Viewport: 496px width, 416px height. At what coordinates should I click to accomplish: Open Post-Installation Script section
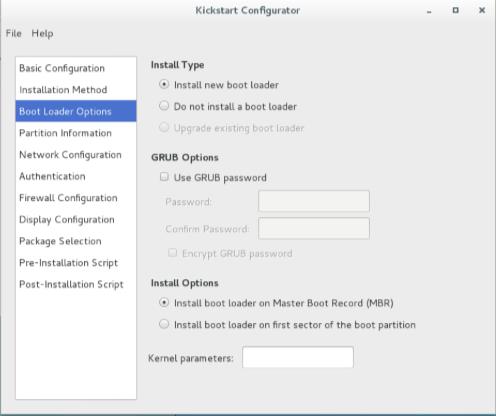tap(76, 284)
